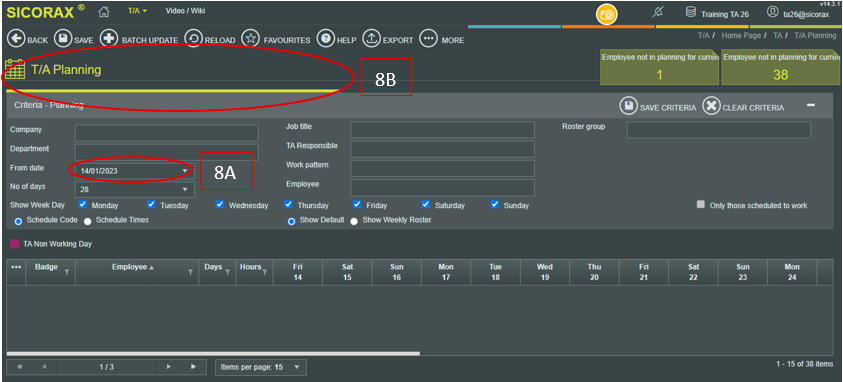Click CLEAR CRITERIA cross icon
The height and width of the screenshot is (382, 843).
pos(711,106)
